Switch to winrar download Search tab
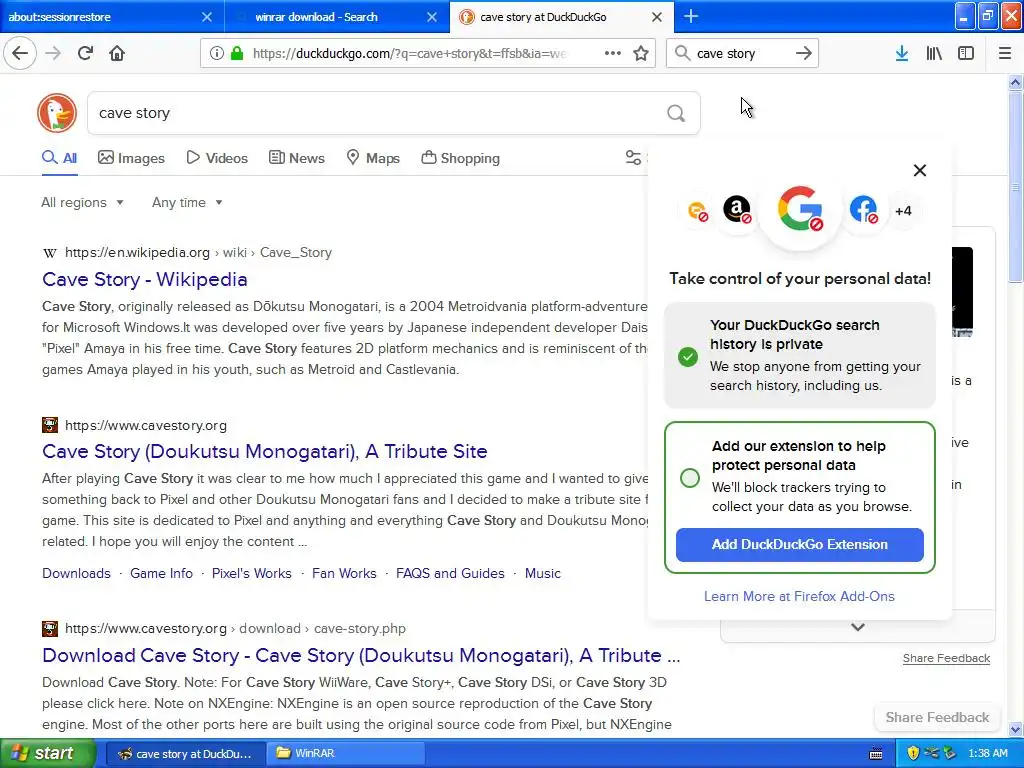Image resolution: width=1024 pixels, height=768 pixels. tap(337, 17)
